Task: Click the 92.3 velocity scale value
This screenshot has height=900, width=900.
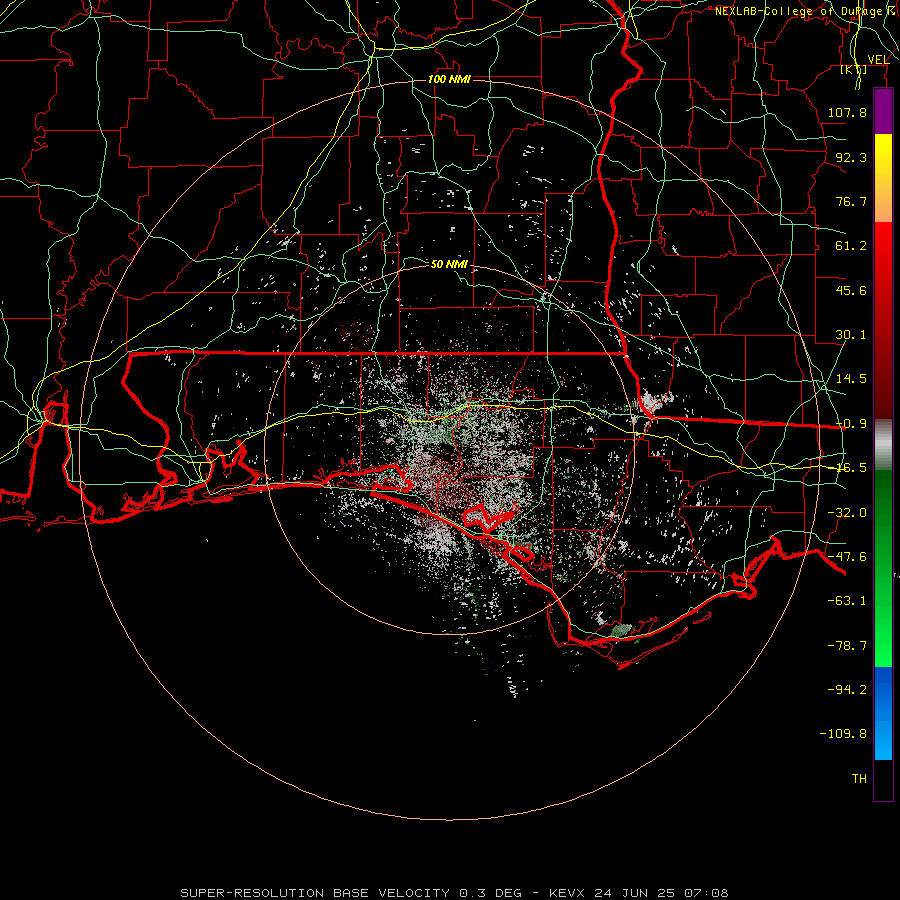Action: 851,157
